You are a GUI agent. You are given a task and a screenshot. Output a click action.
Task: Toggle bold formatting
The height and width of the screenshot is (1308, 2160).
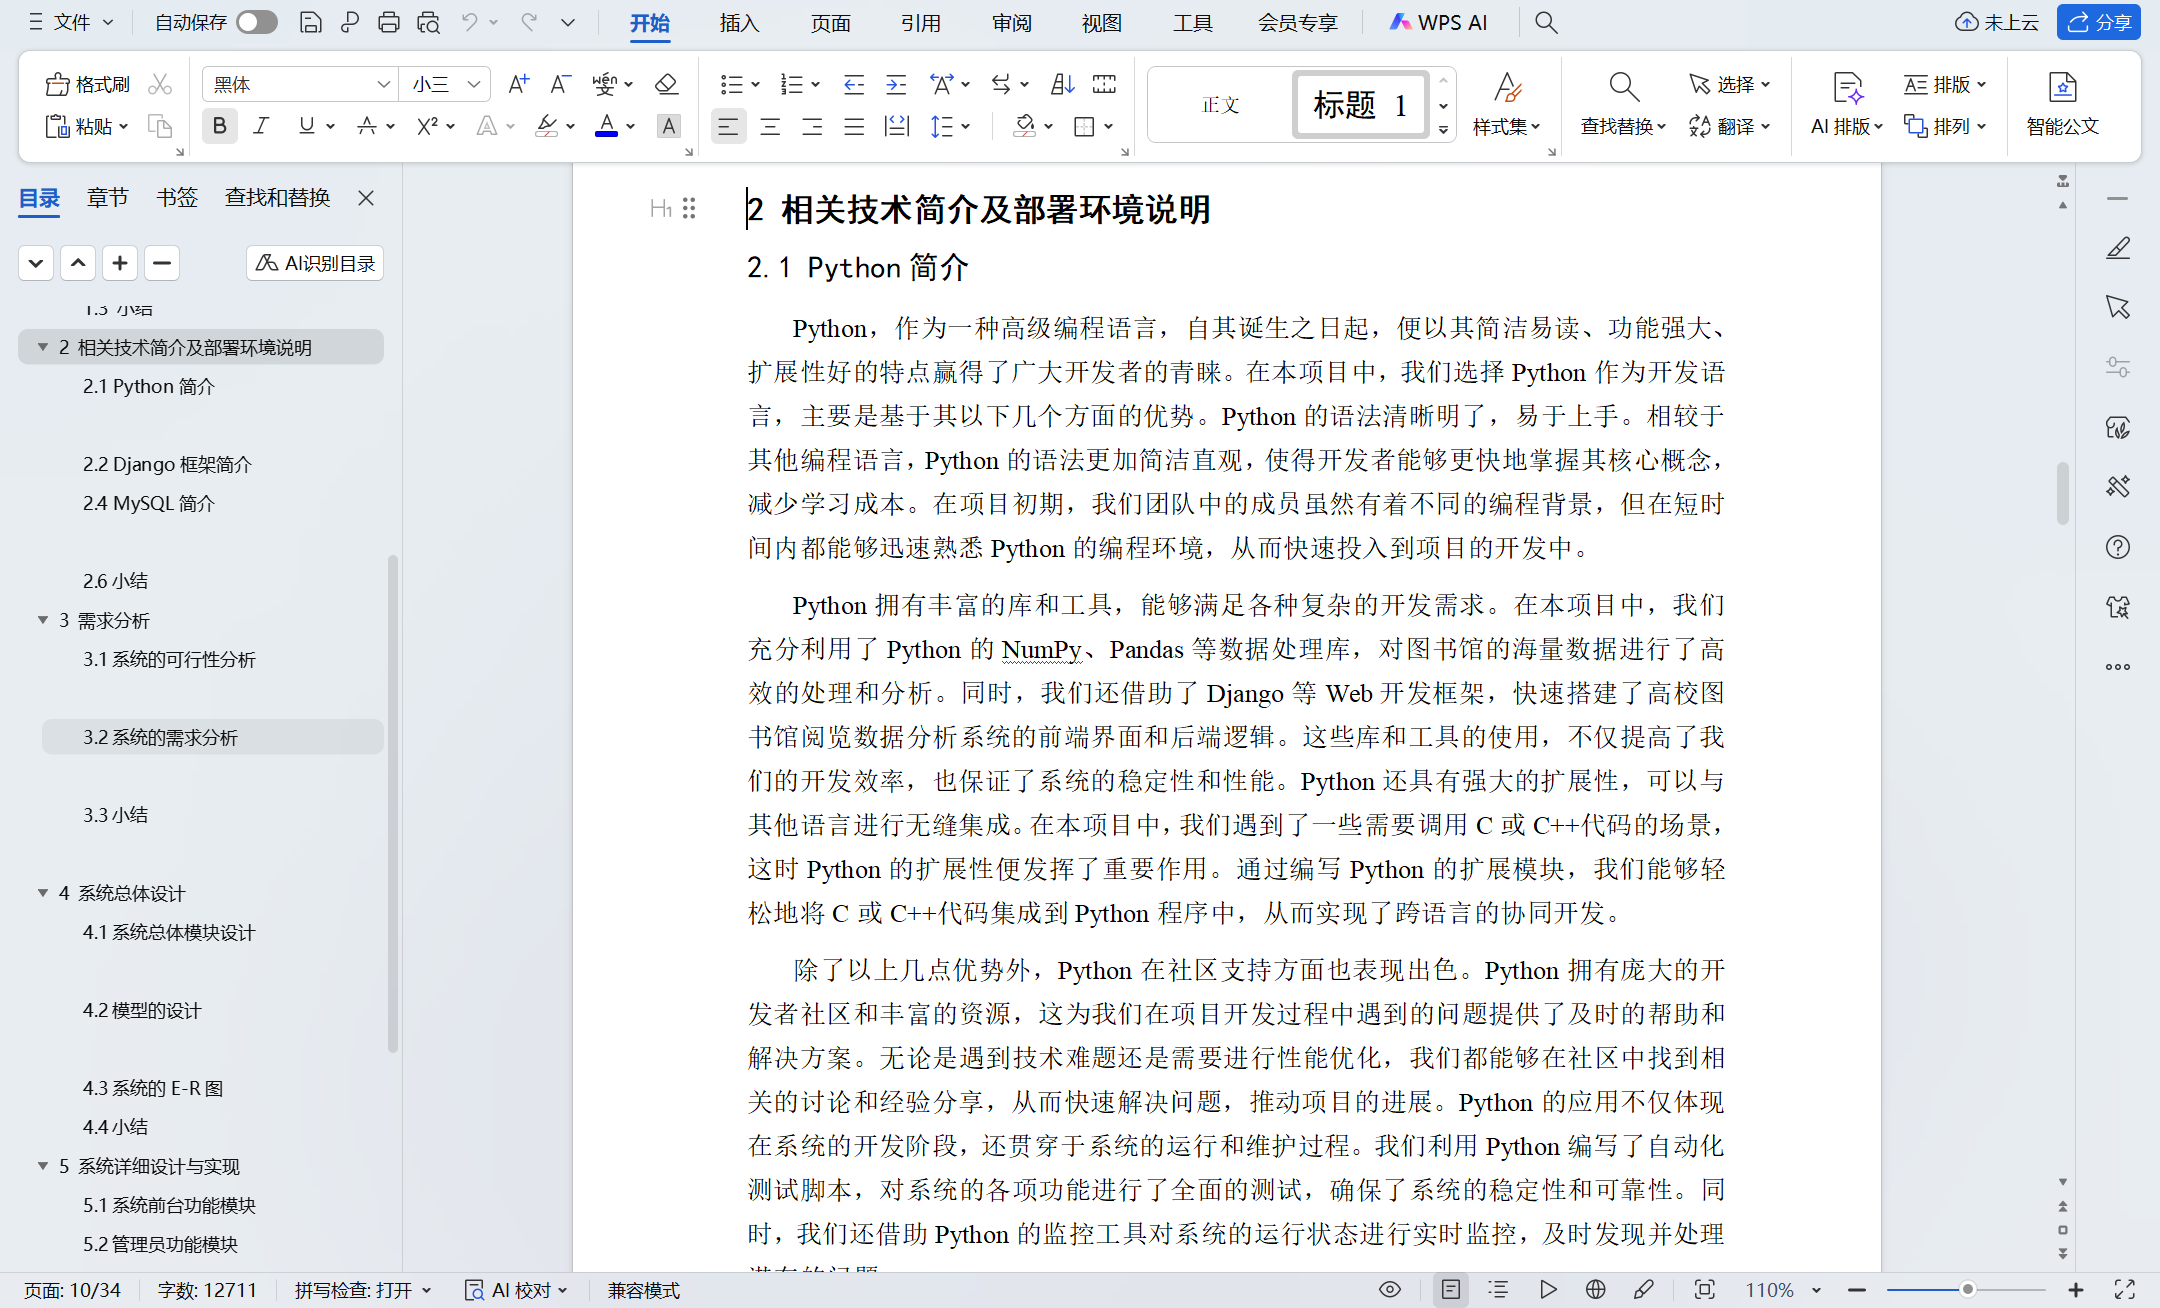[x=220, y=126]
